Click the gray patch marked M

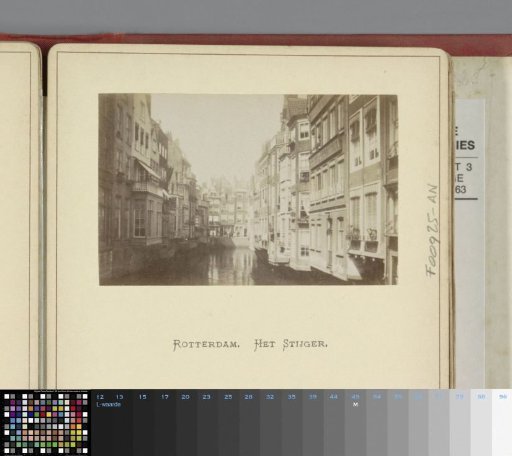point(355,422)
